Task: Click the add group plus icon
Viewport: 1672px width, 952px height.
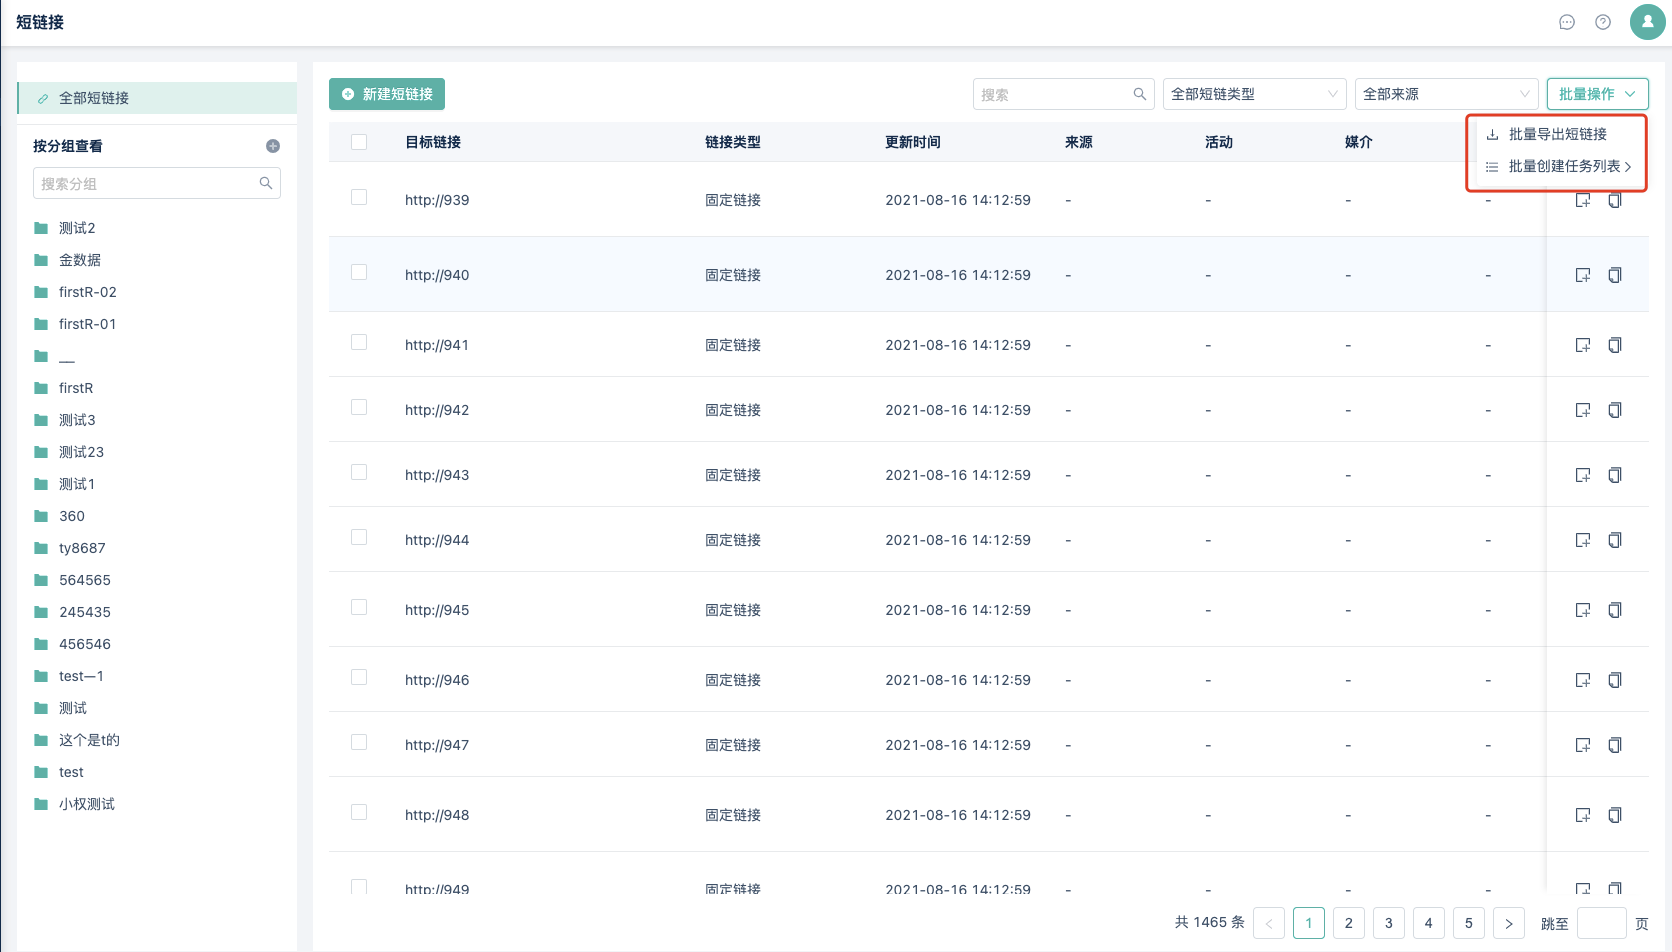Action: point(273,146)
